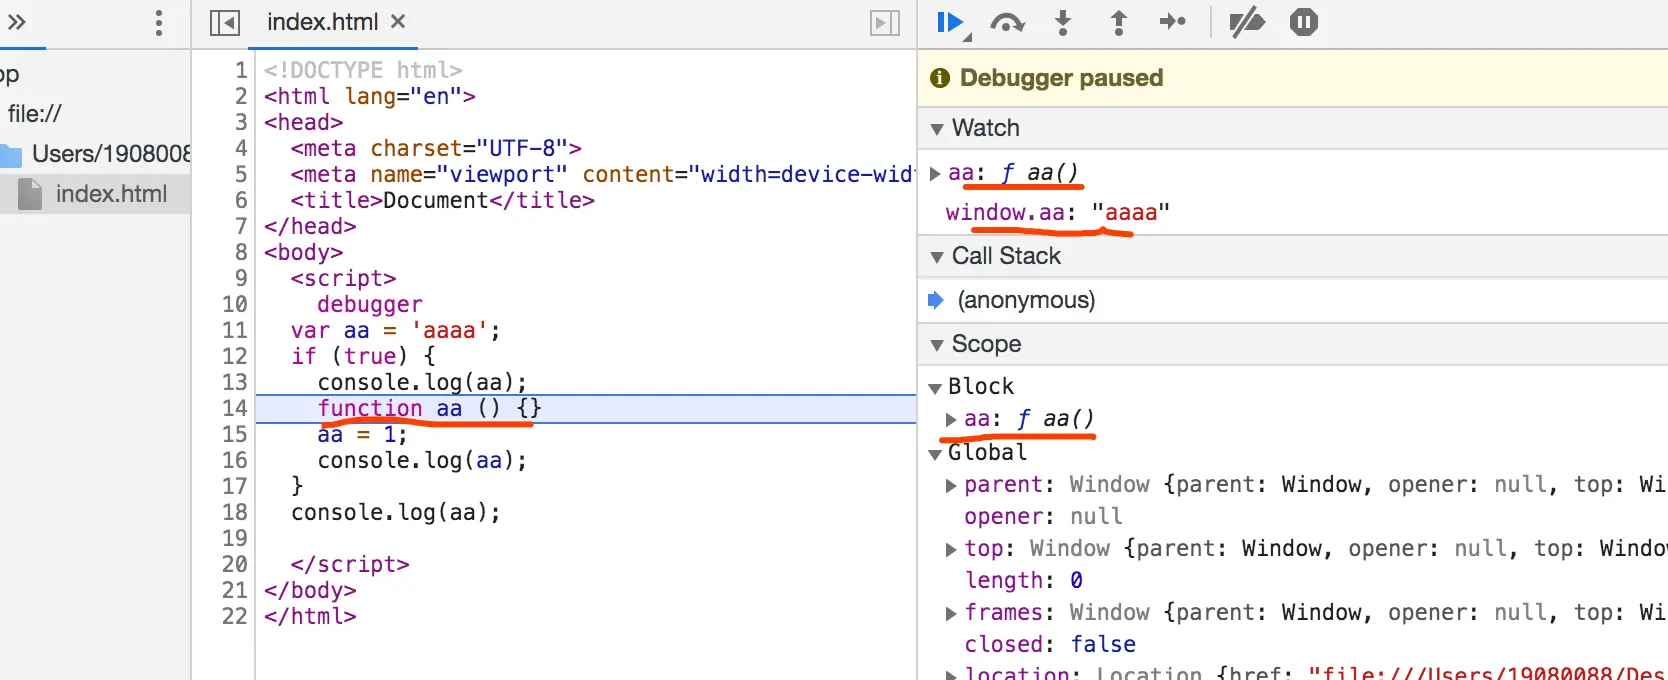Show more navigator tabs chevron
This screenshot has height=680, width=1668.
click(x=17, y=22)
